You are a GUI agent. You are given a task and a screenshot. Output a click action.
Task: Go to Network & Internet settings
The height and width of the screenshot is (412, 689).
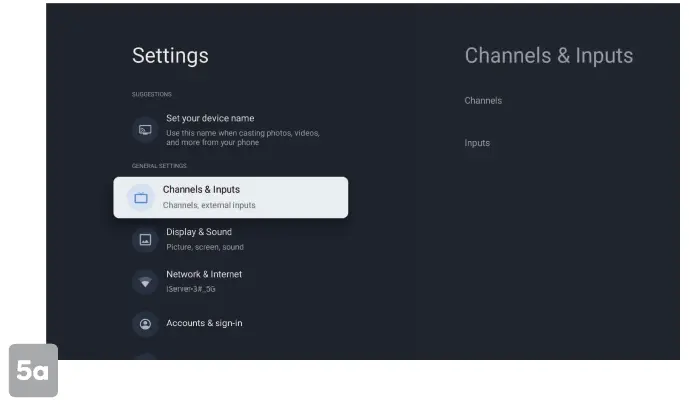click(x=204, y=274)
